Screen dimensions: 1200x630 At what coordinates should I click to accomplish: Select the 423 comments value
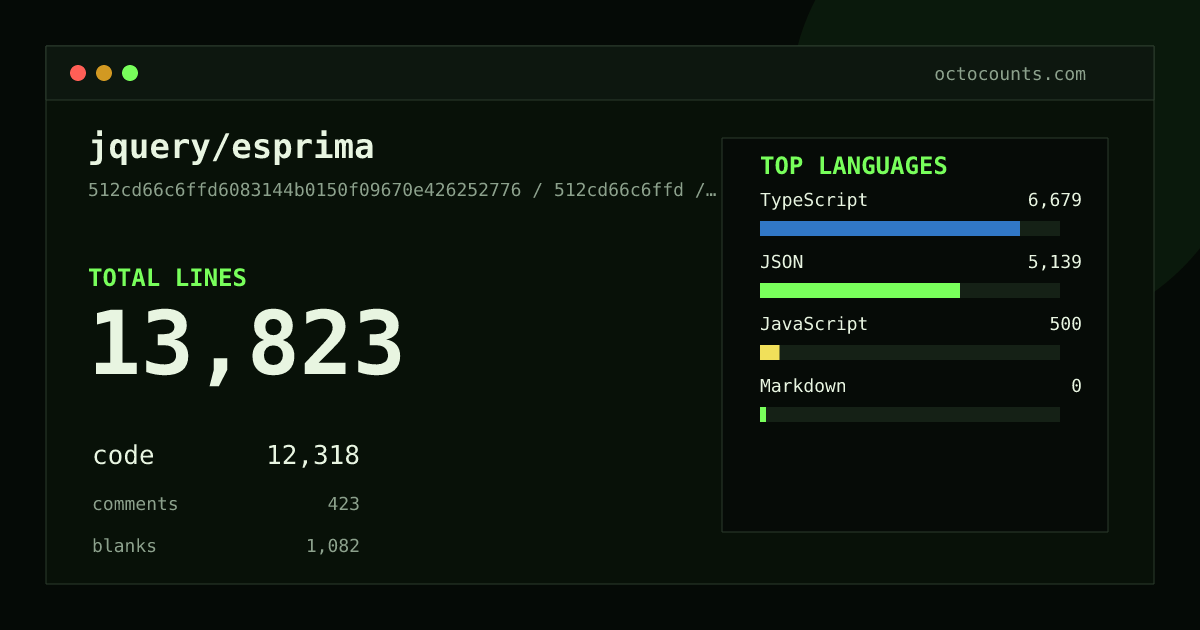coord(343,504)
